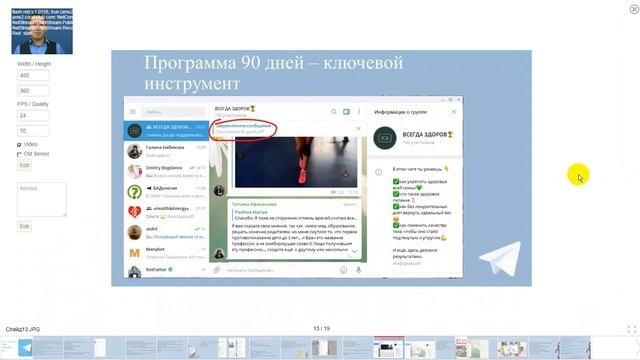
Task: Open the last slide thumbnail in strip
Action: point(575,348)
